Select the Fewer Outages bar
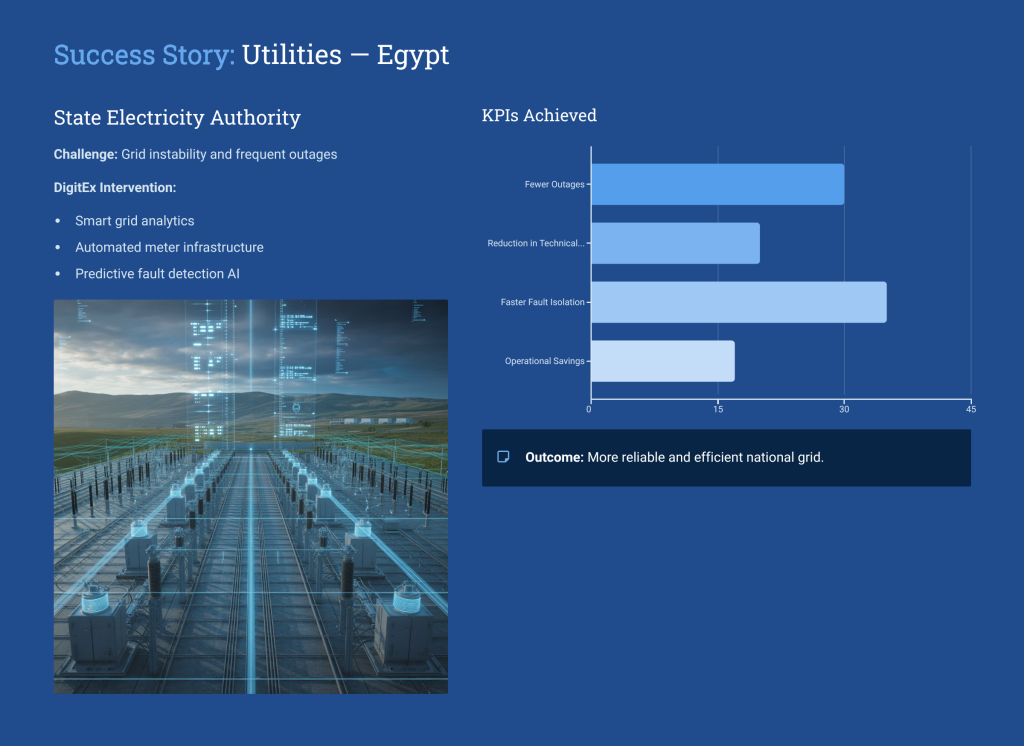This screenshot has height=746, width=1024. (717, 184)
